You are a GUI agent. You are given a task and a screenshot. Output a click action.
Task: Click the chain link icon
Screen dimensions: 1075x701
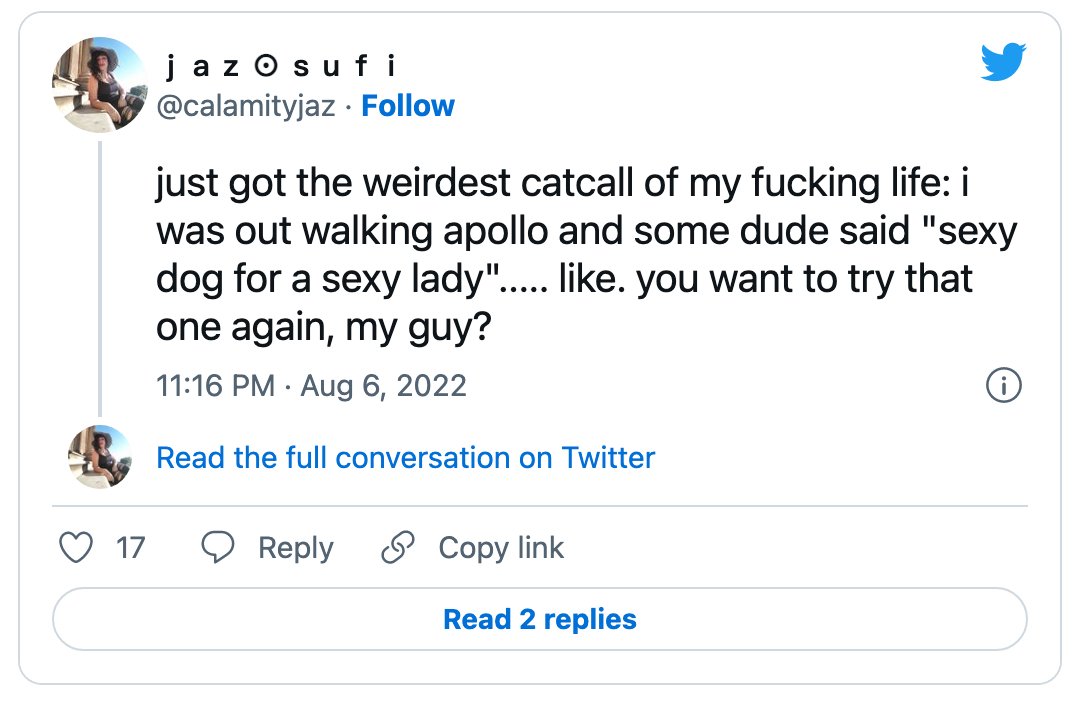pos(398,547)
